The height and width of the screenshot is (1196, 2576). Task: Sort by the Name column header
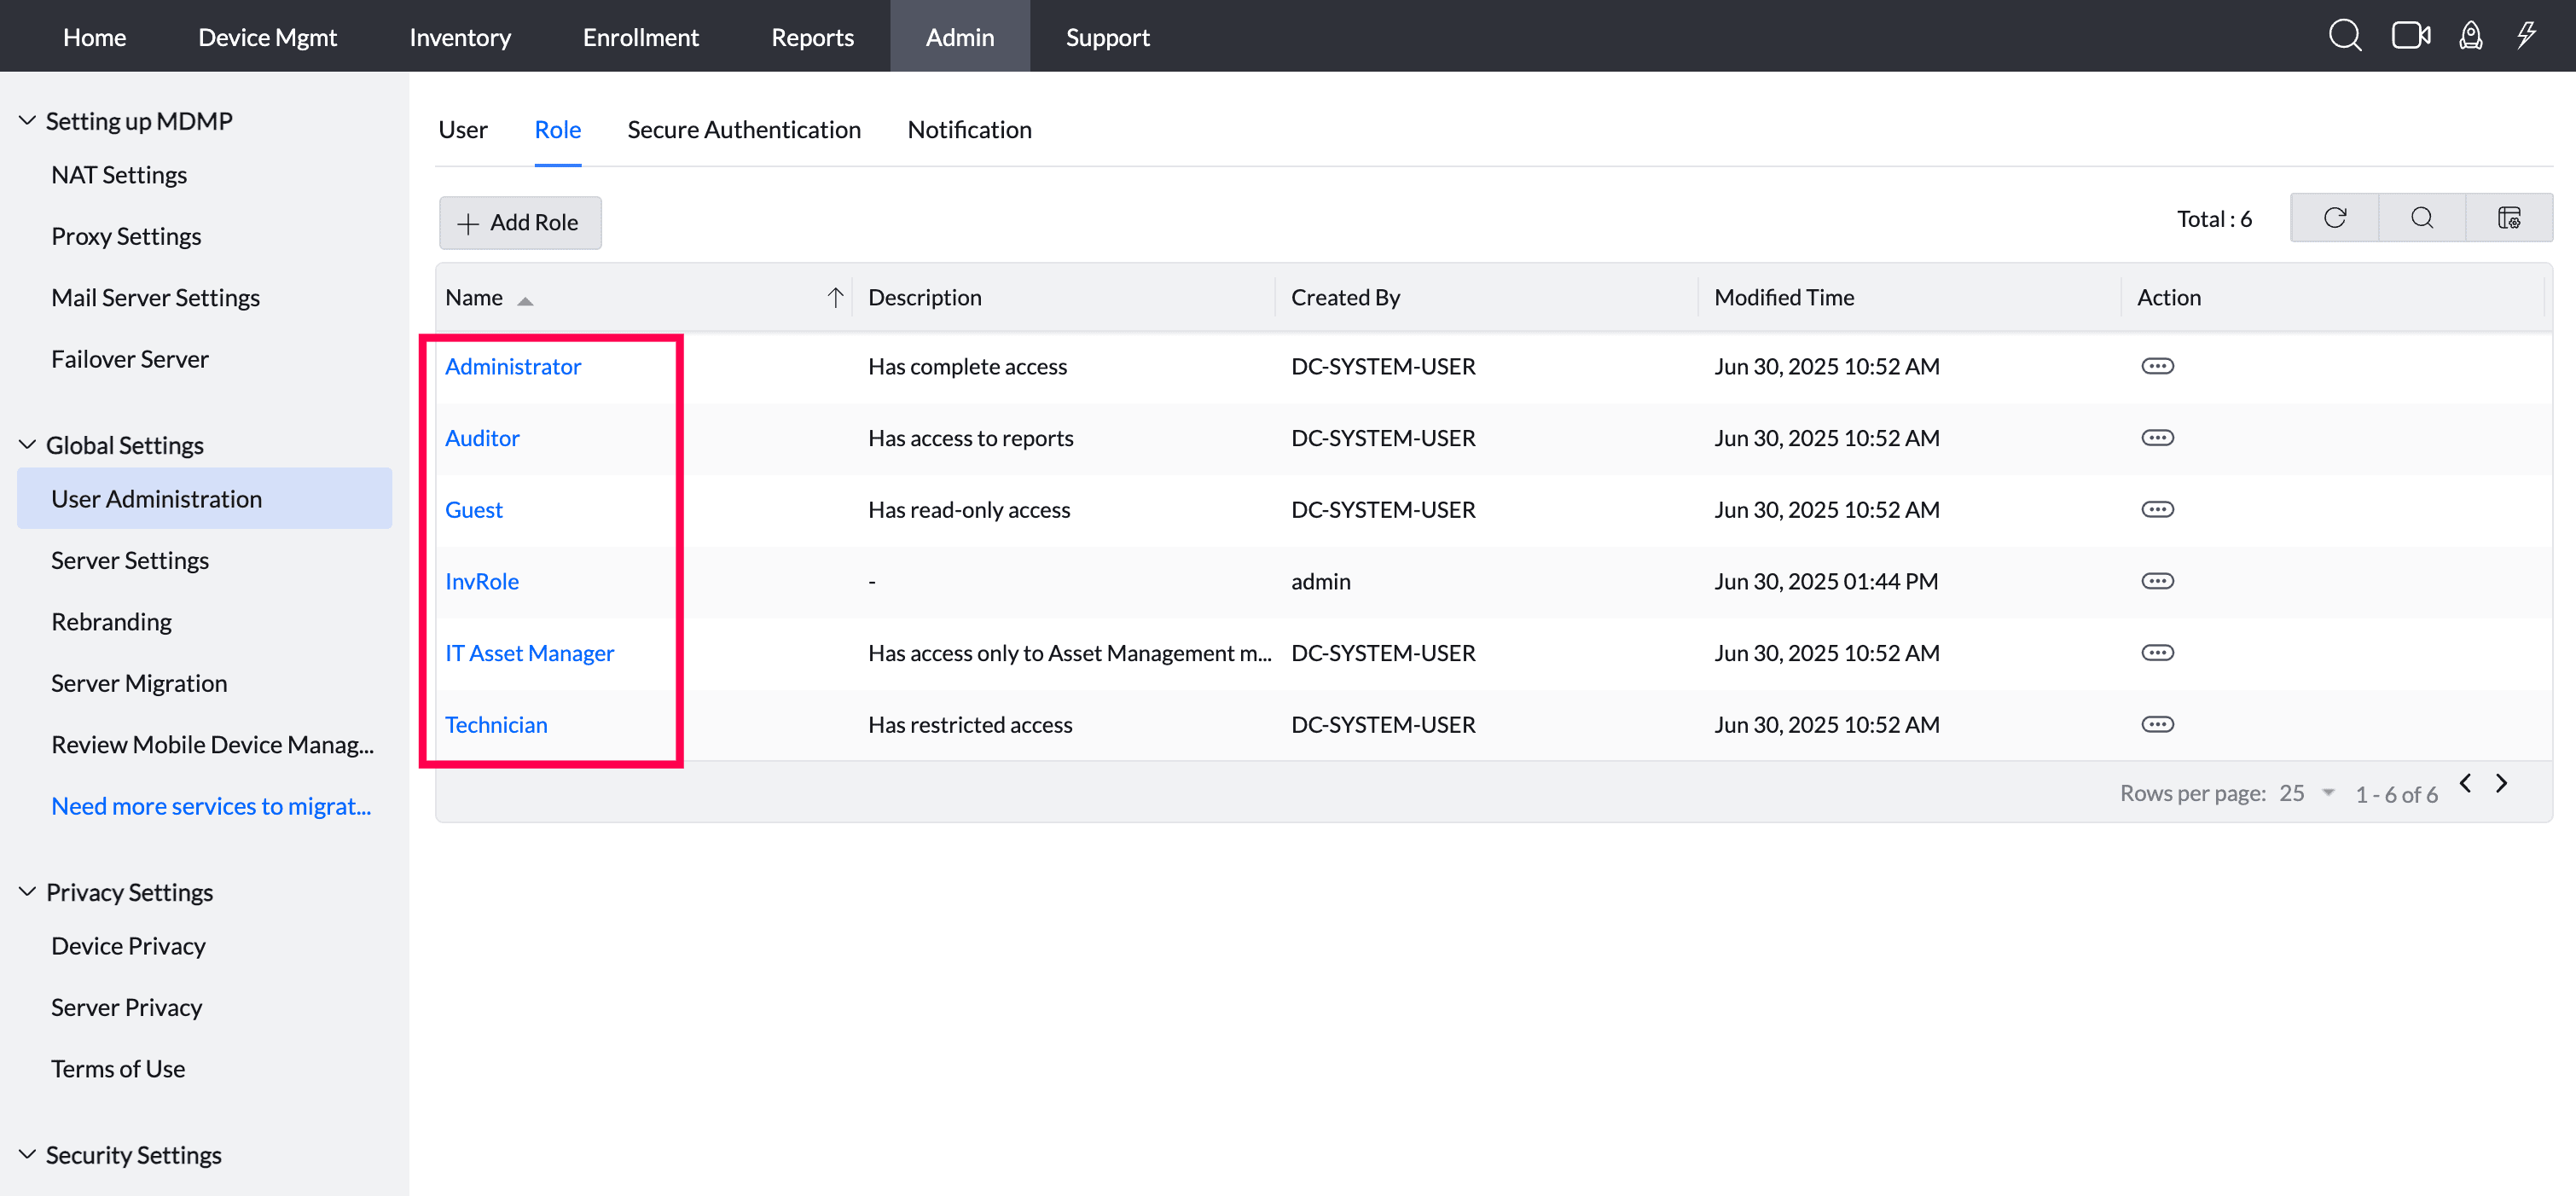[474, 297]
